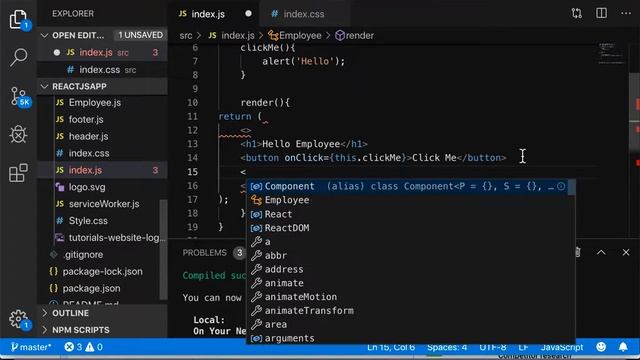
Task: Change JavaScript language mode
Action: coord(562,347)
